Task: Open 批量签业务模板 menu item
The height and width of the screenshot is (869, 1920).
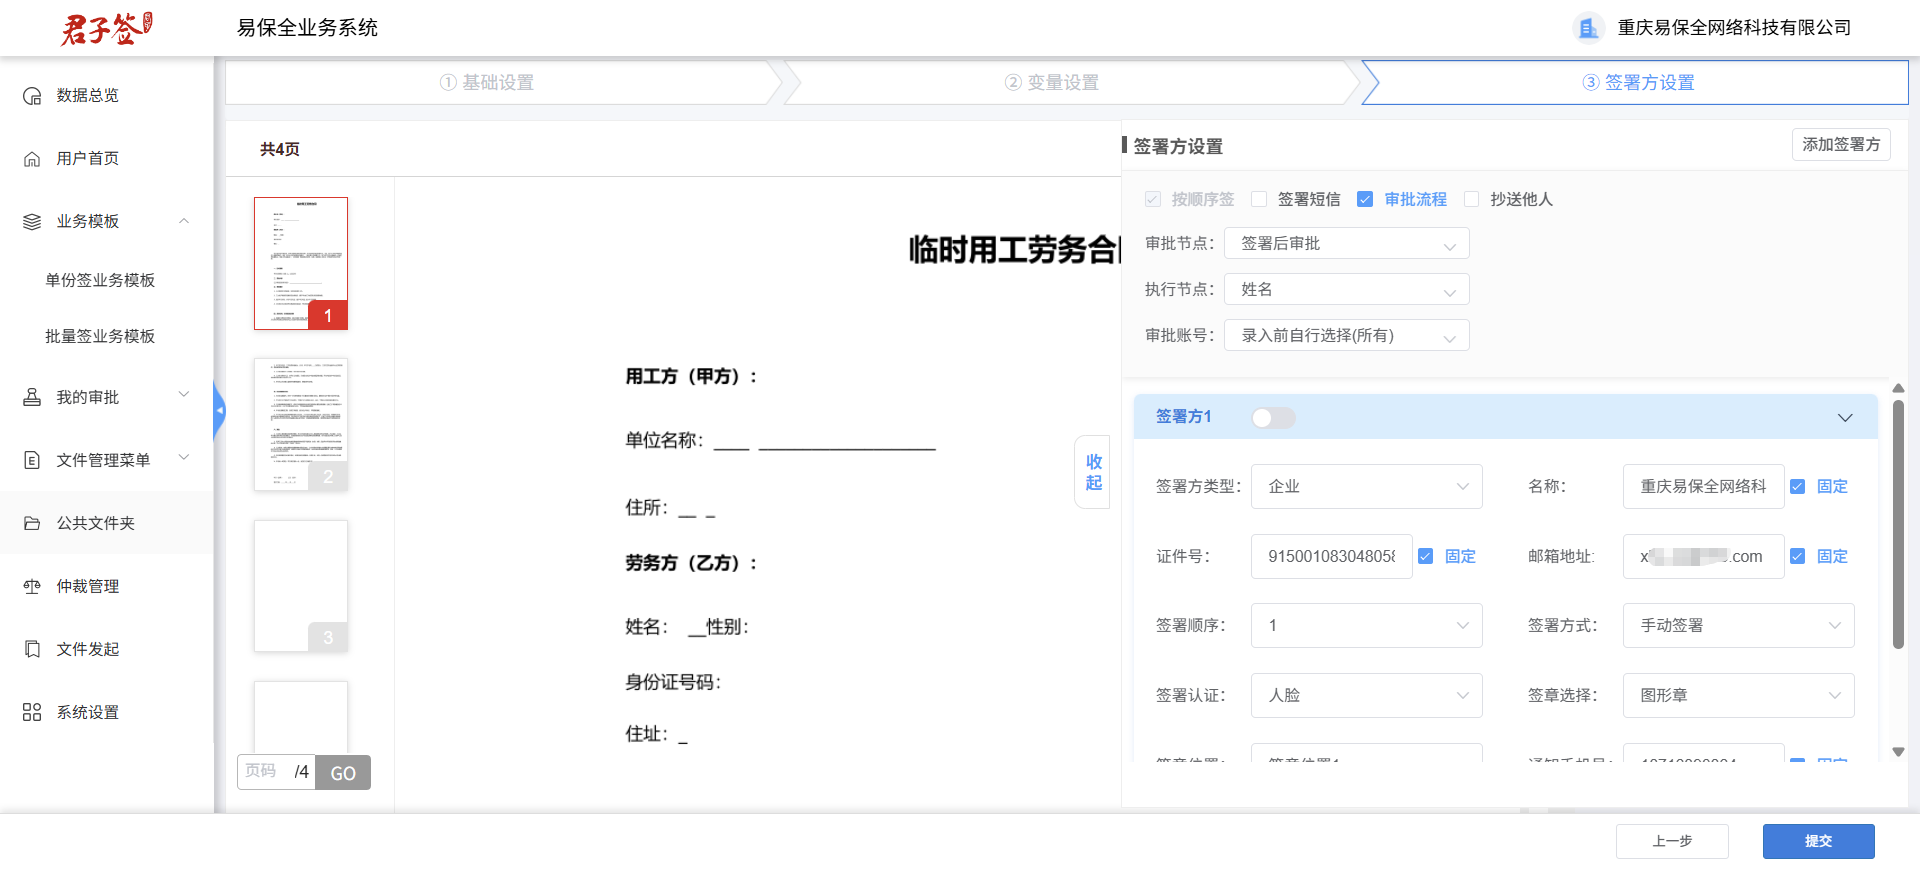Action: [x=100, y=336]
